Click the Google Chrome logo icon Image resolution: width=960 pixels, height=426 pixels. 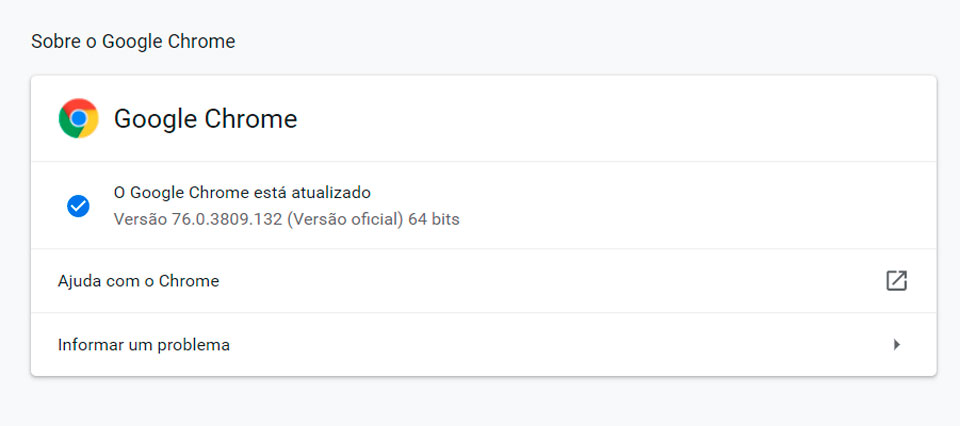click(78, 118)
